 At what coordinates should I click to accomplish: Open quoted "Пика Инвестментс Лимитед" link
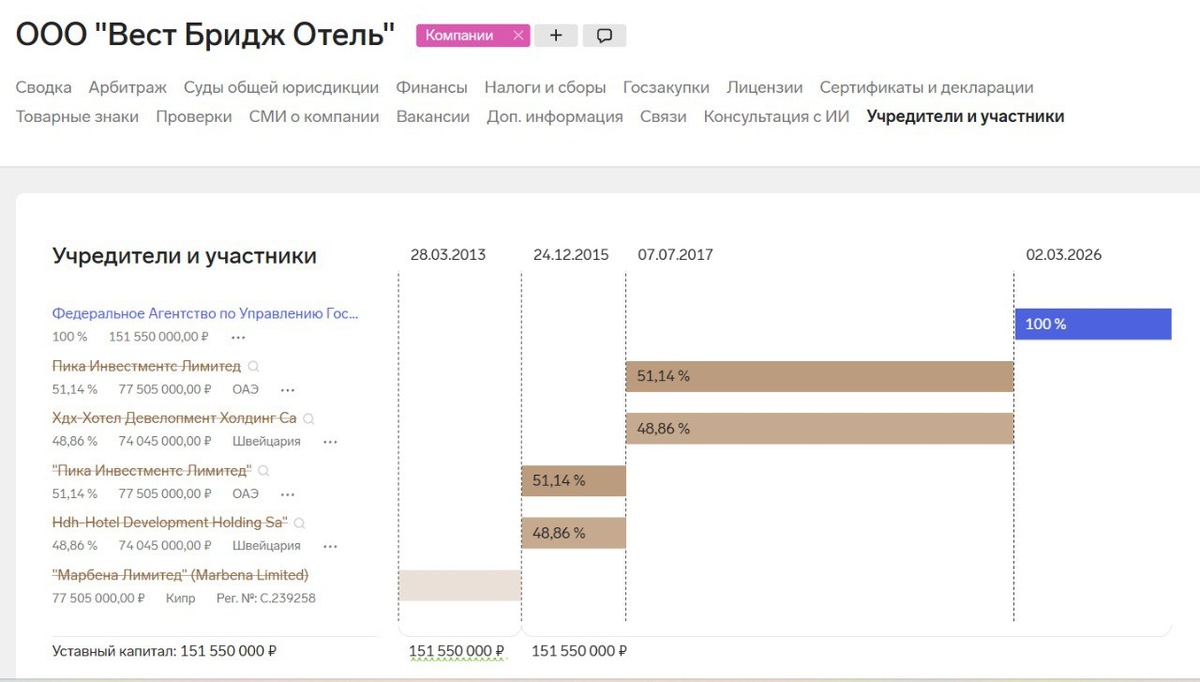tap(151, 470)
